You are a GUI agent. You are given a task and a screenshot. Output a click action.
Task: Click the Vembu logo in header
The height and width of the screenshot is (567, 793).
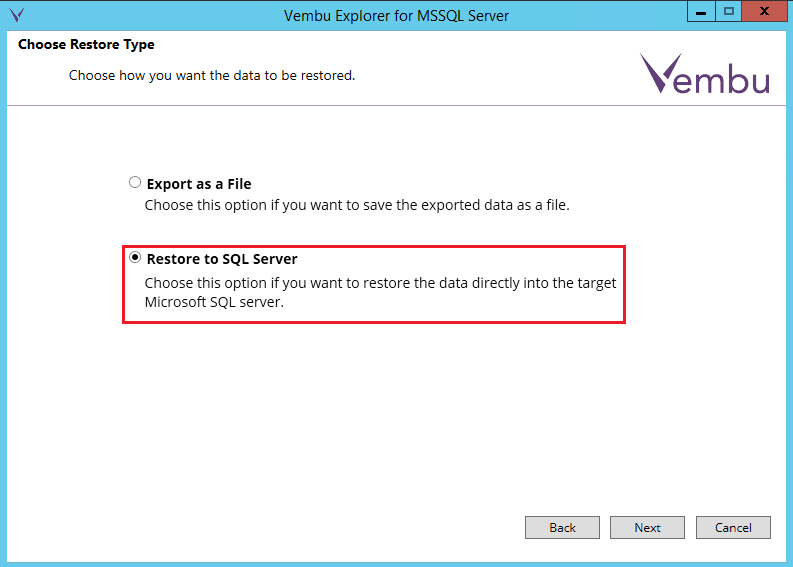coord(705,74)
